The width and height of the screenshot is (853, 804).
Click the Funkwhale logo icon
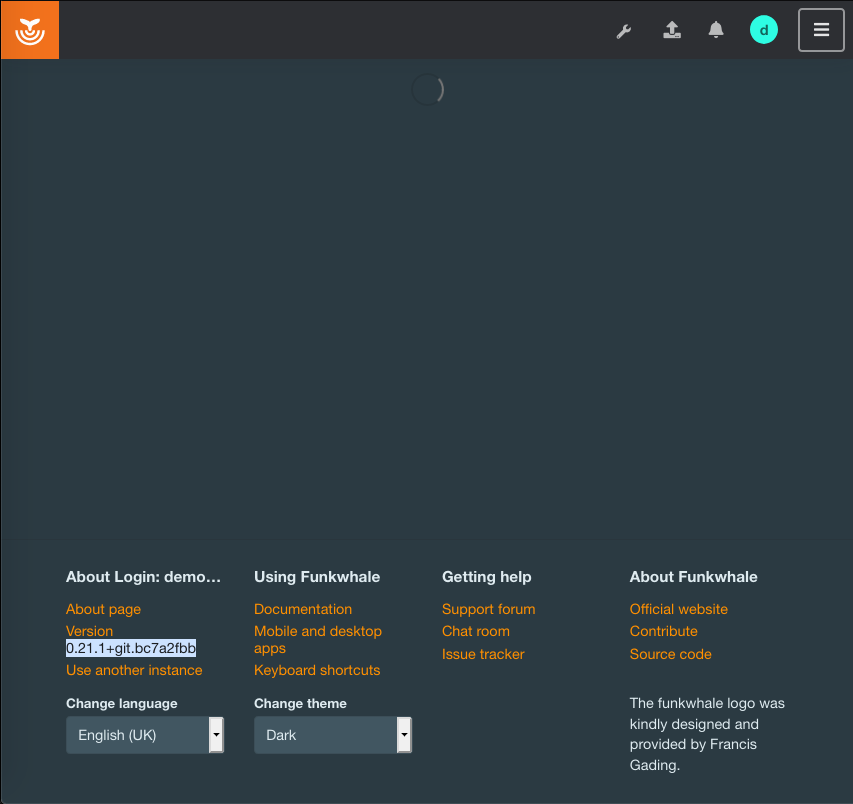pyautogui.click(x=30, y=30)
